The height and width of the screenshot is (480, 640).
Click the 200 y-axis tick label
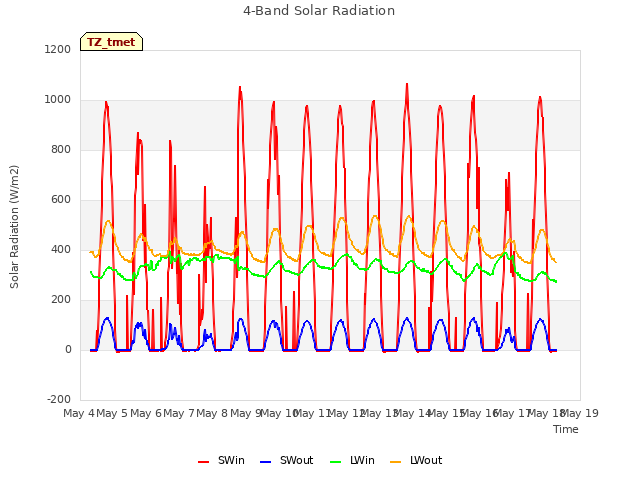61,300
